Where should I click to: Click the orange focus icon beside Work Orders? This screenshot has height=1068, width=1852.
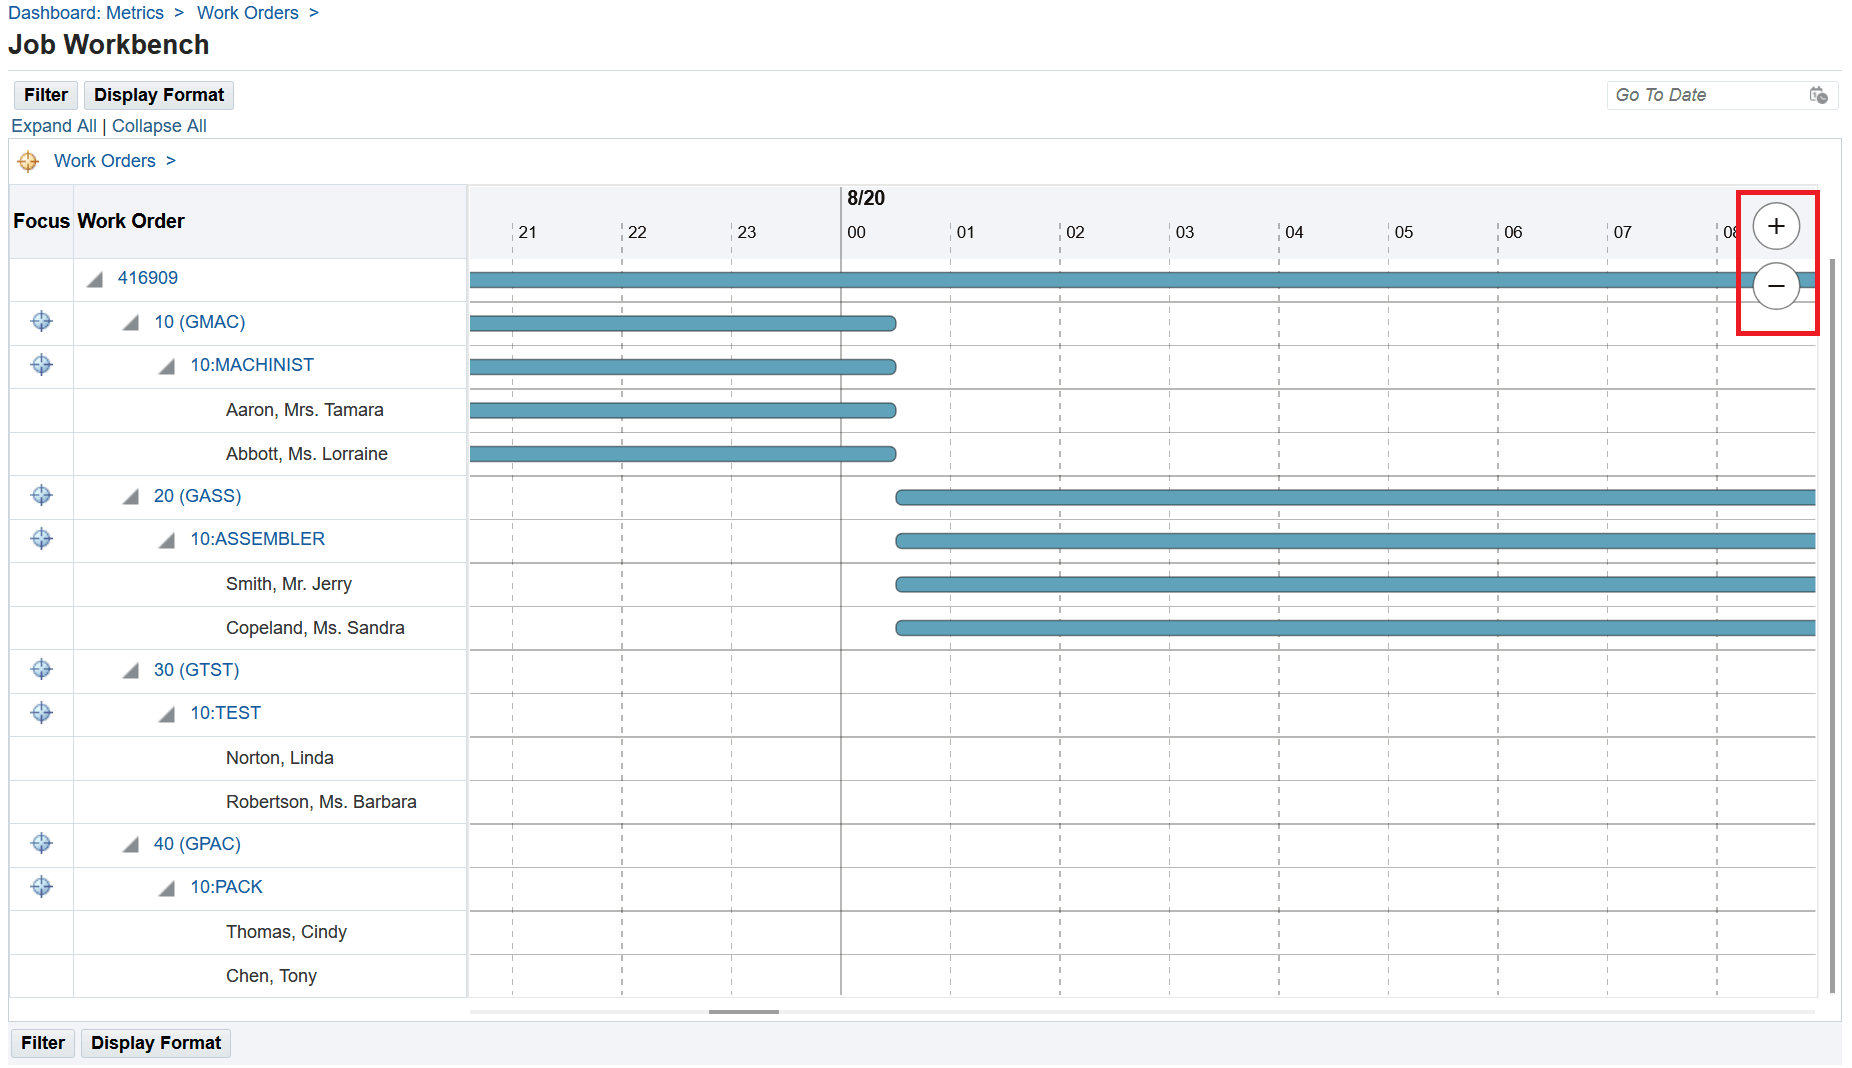(28, 161)
